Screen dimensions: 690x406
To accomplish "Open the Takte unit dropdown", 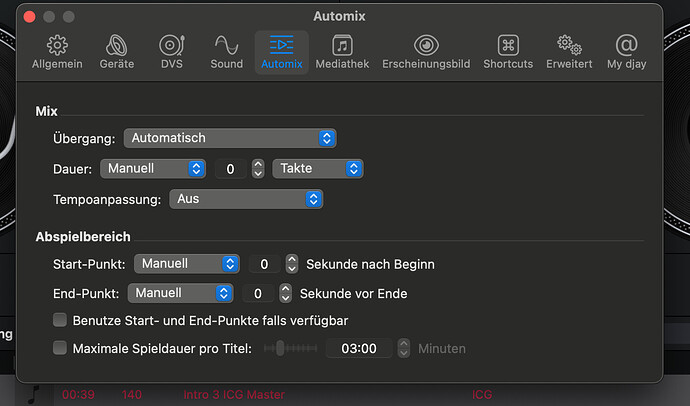I will point(318,169).
